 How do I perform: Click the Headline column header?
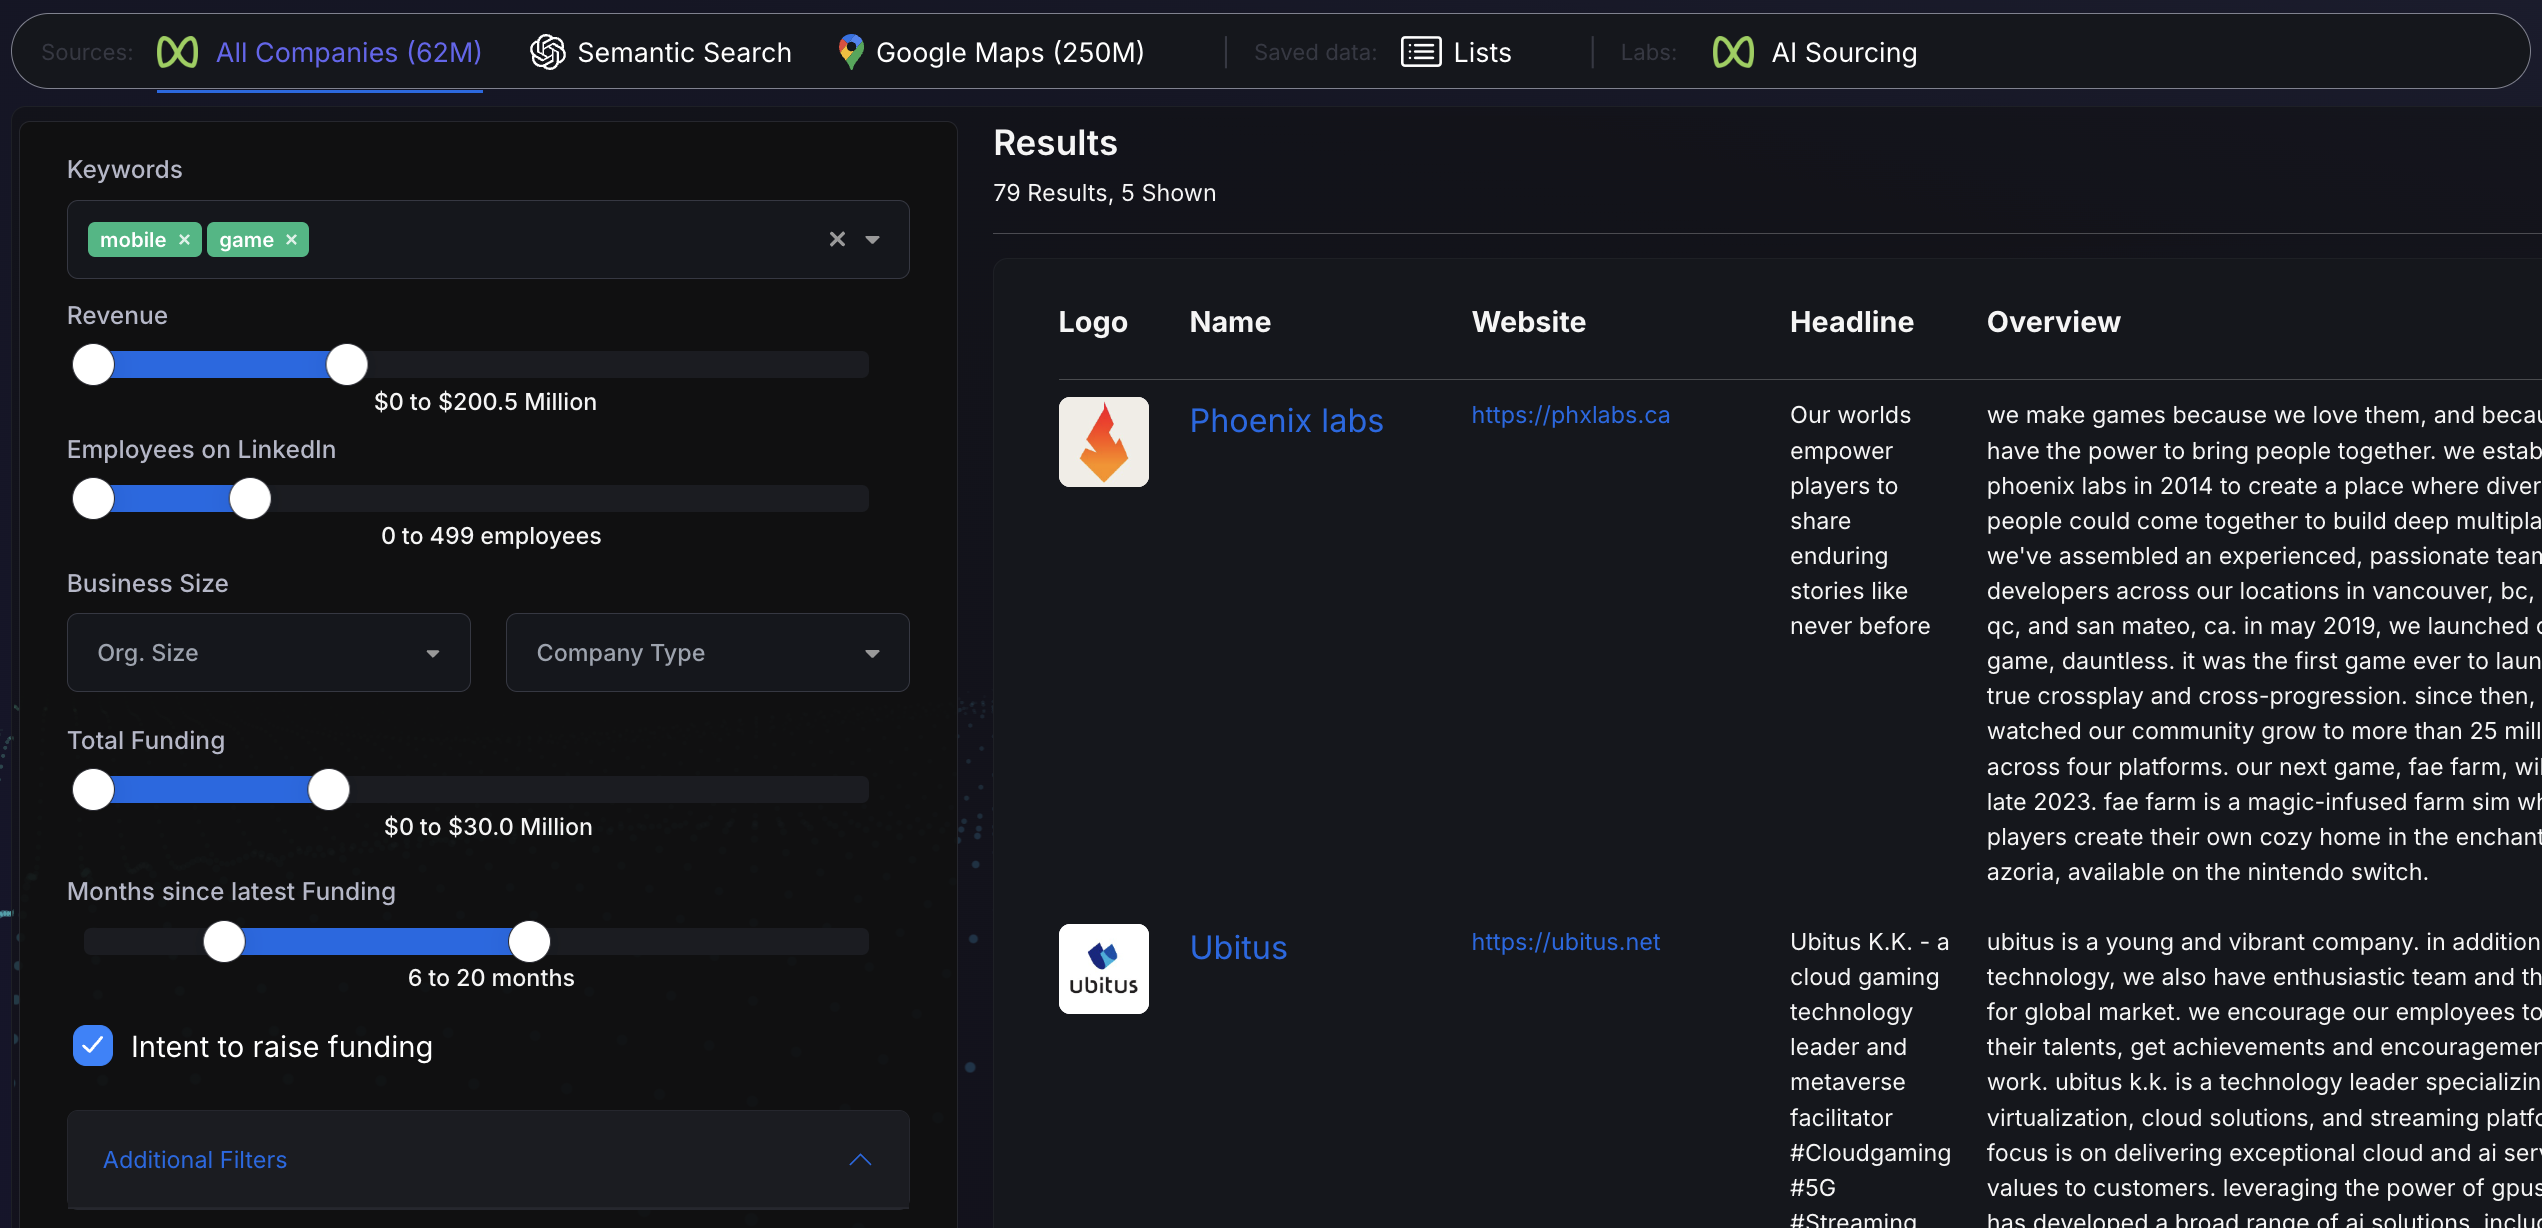pos(1851,322)
